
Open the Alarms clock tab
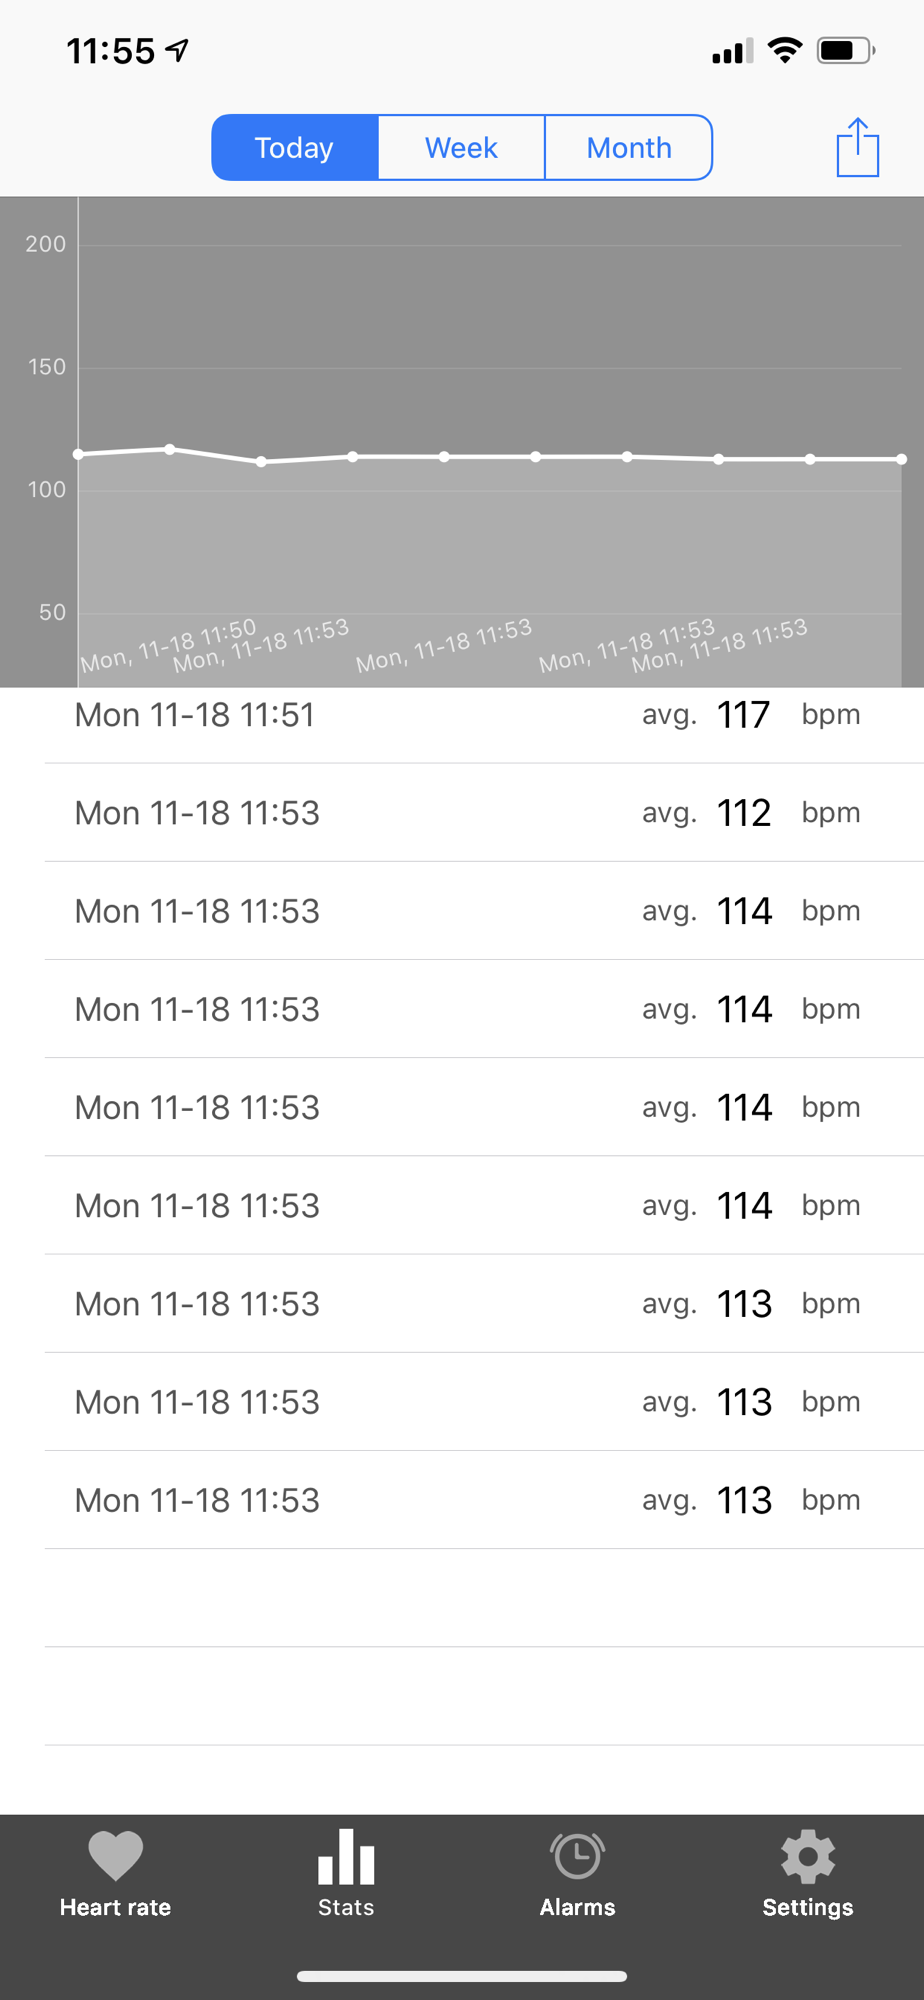(x=577, y=1874)
